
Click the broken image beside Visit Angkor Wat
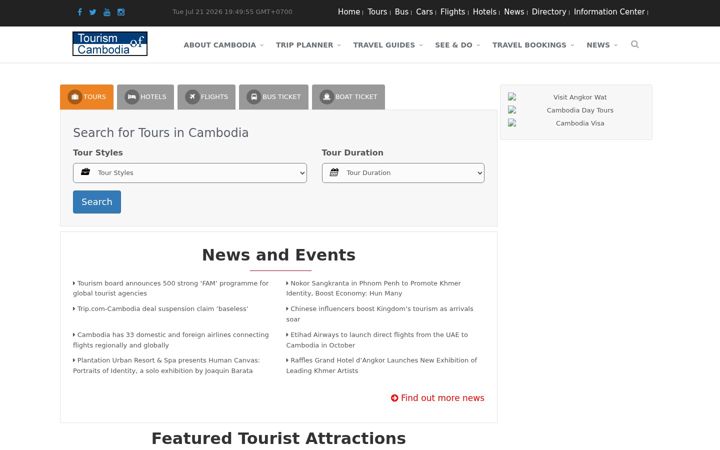[x=512, y=97]
